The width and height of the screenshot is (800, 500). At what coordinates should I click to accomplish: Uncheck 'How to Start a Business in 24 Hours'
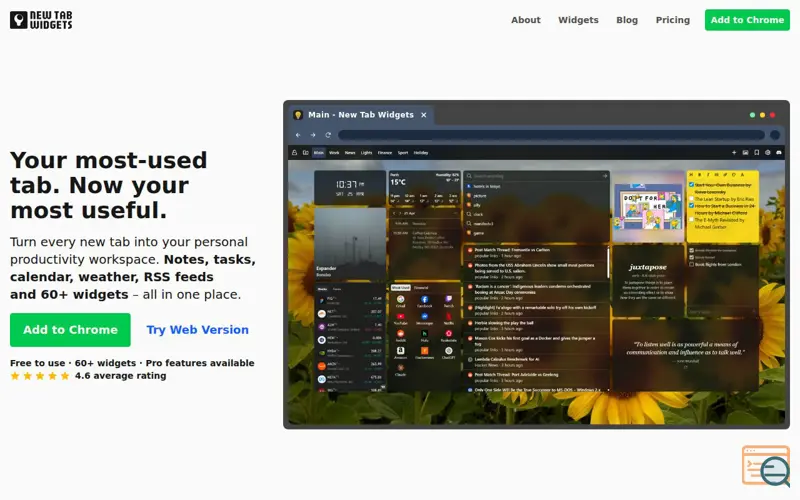[691, 206]
